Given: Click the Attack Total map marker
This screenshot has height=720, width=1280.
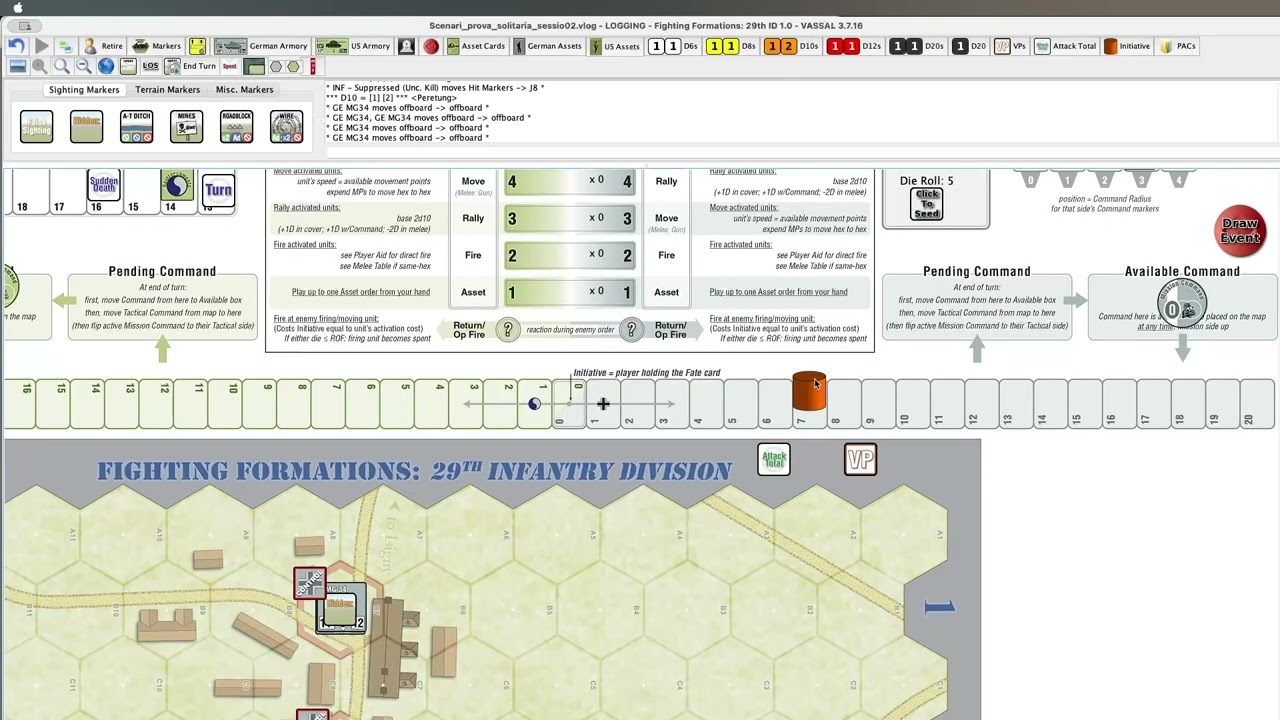Looking at the screenshot, I should click(x=774, y=459).
